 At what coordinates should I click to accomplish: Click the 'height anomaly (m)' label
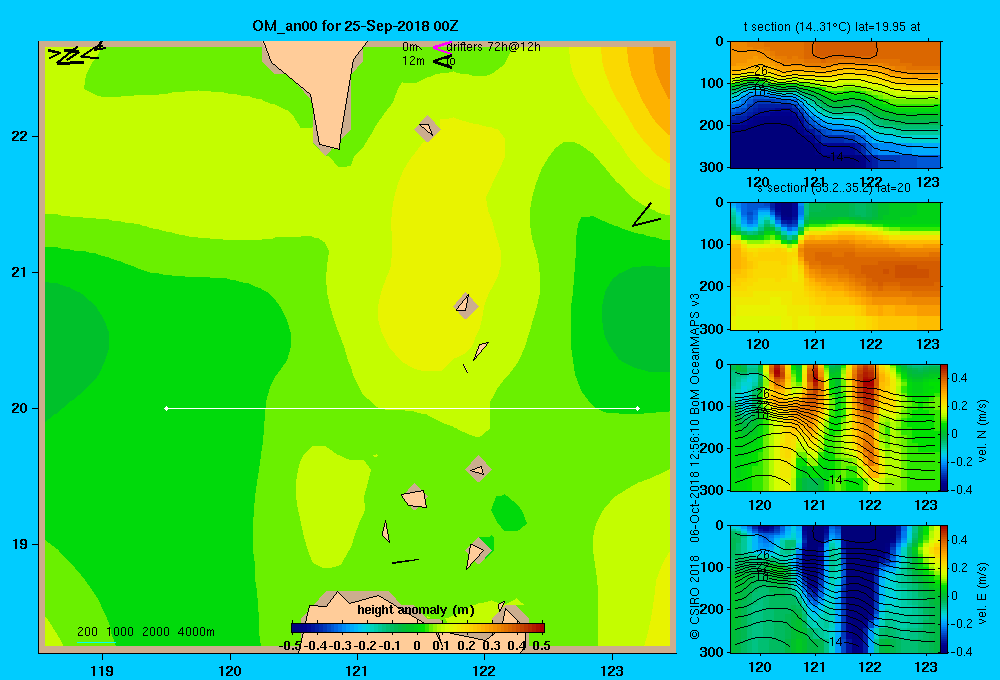tap(416, 610)
